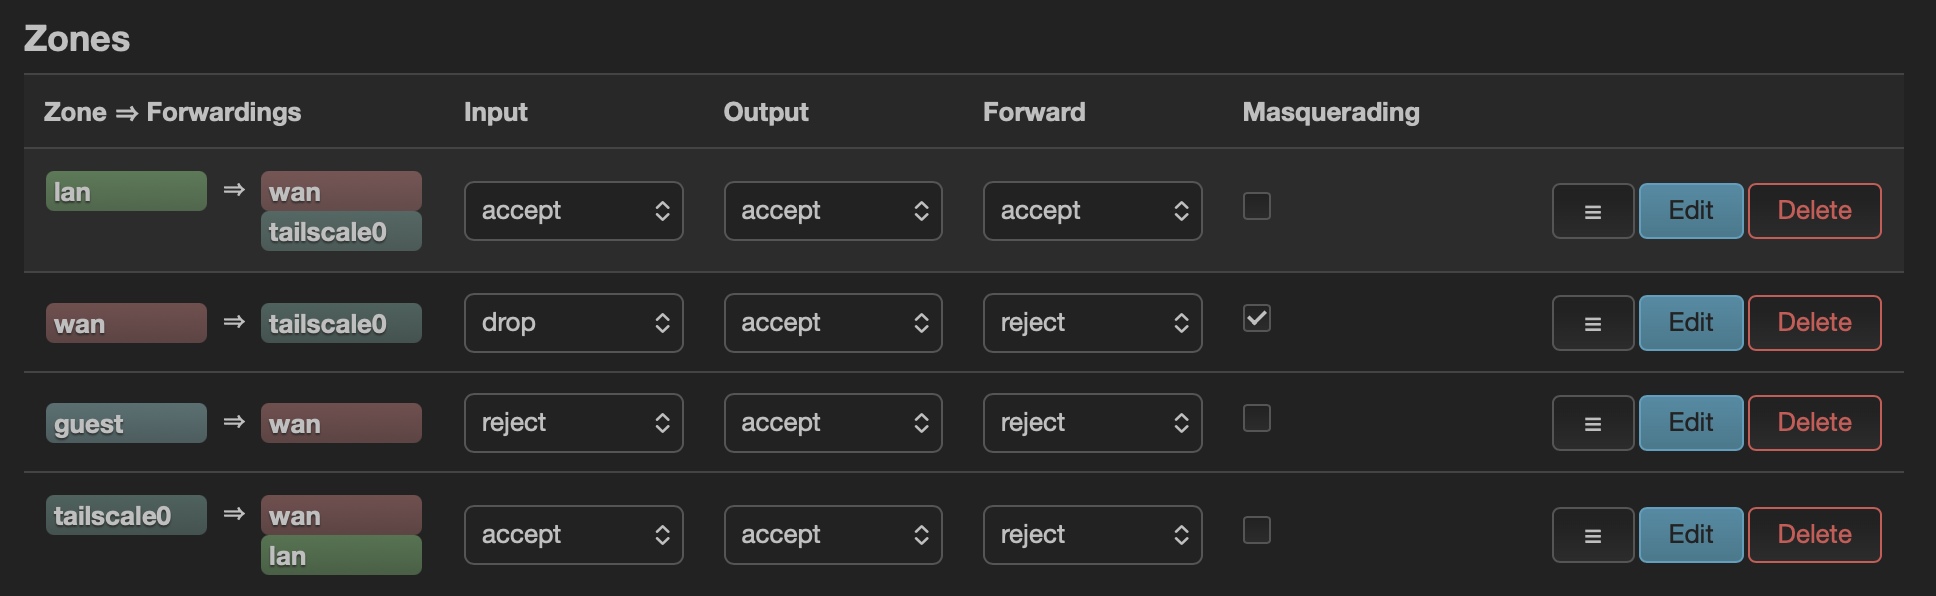Open the Output dropdown for tailscale0 zone

pyautogui.click(x=832, y=535)
